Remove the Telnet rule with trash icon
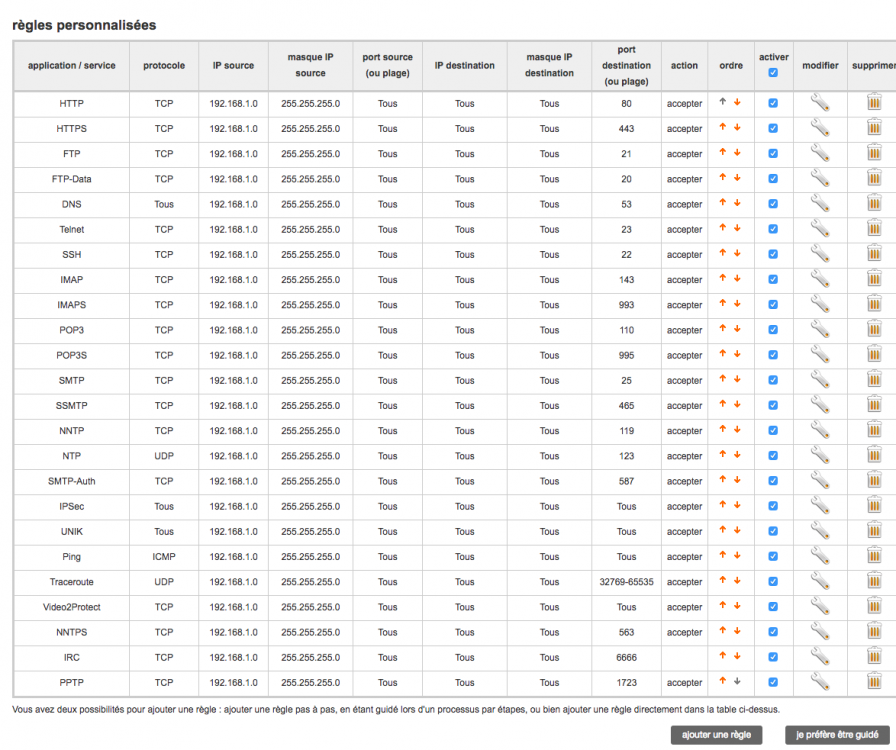 click(873, 229)
